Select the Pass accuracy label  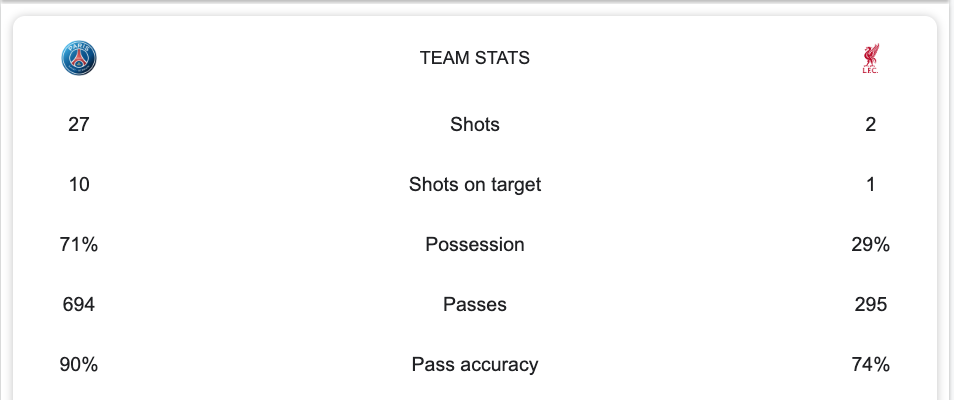coord(475,365)
